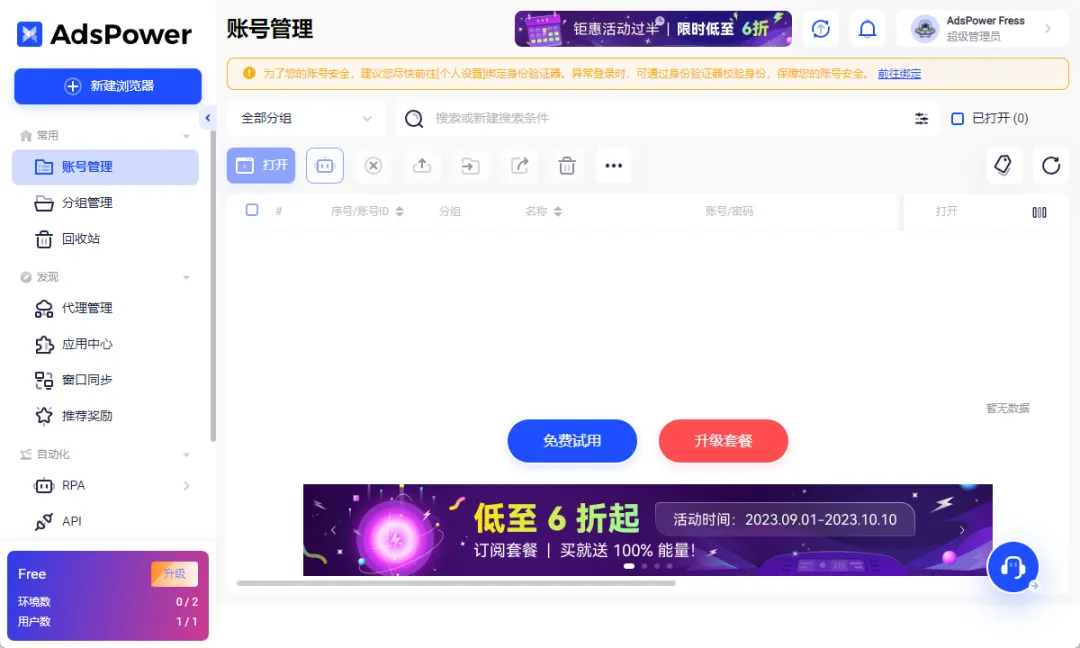Click the trash delete toolbar icon
1080x648 pixels.
[567, 165]
